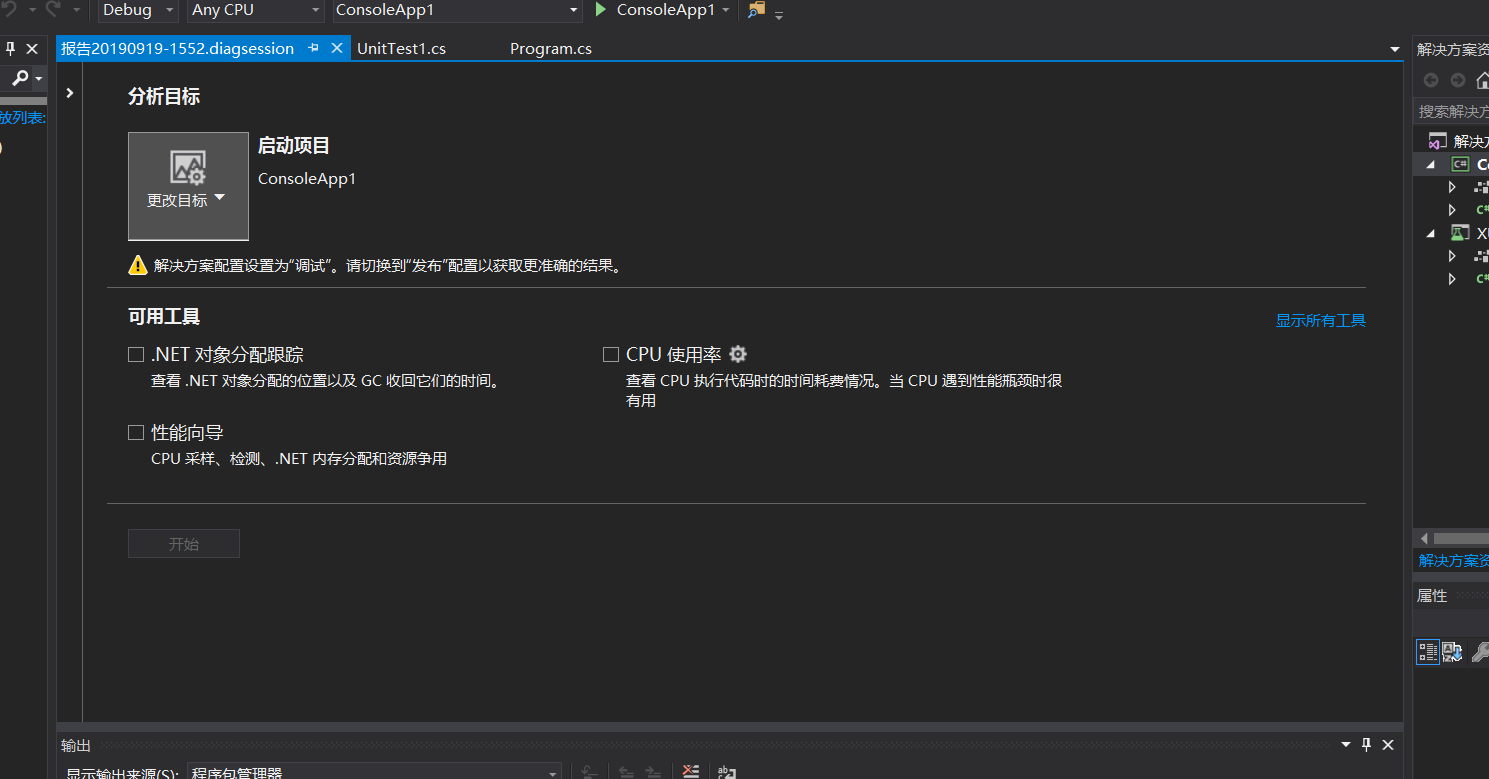Close the diagsession tab
1489x779 pixels.
pyautogui.click(x=337, y=48)
